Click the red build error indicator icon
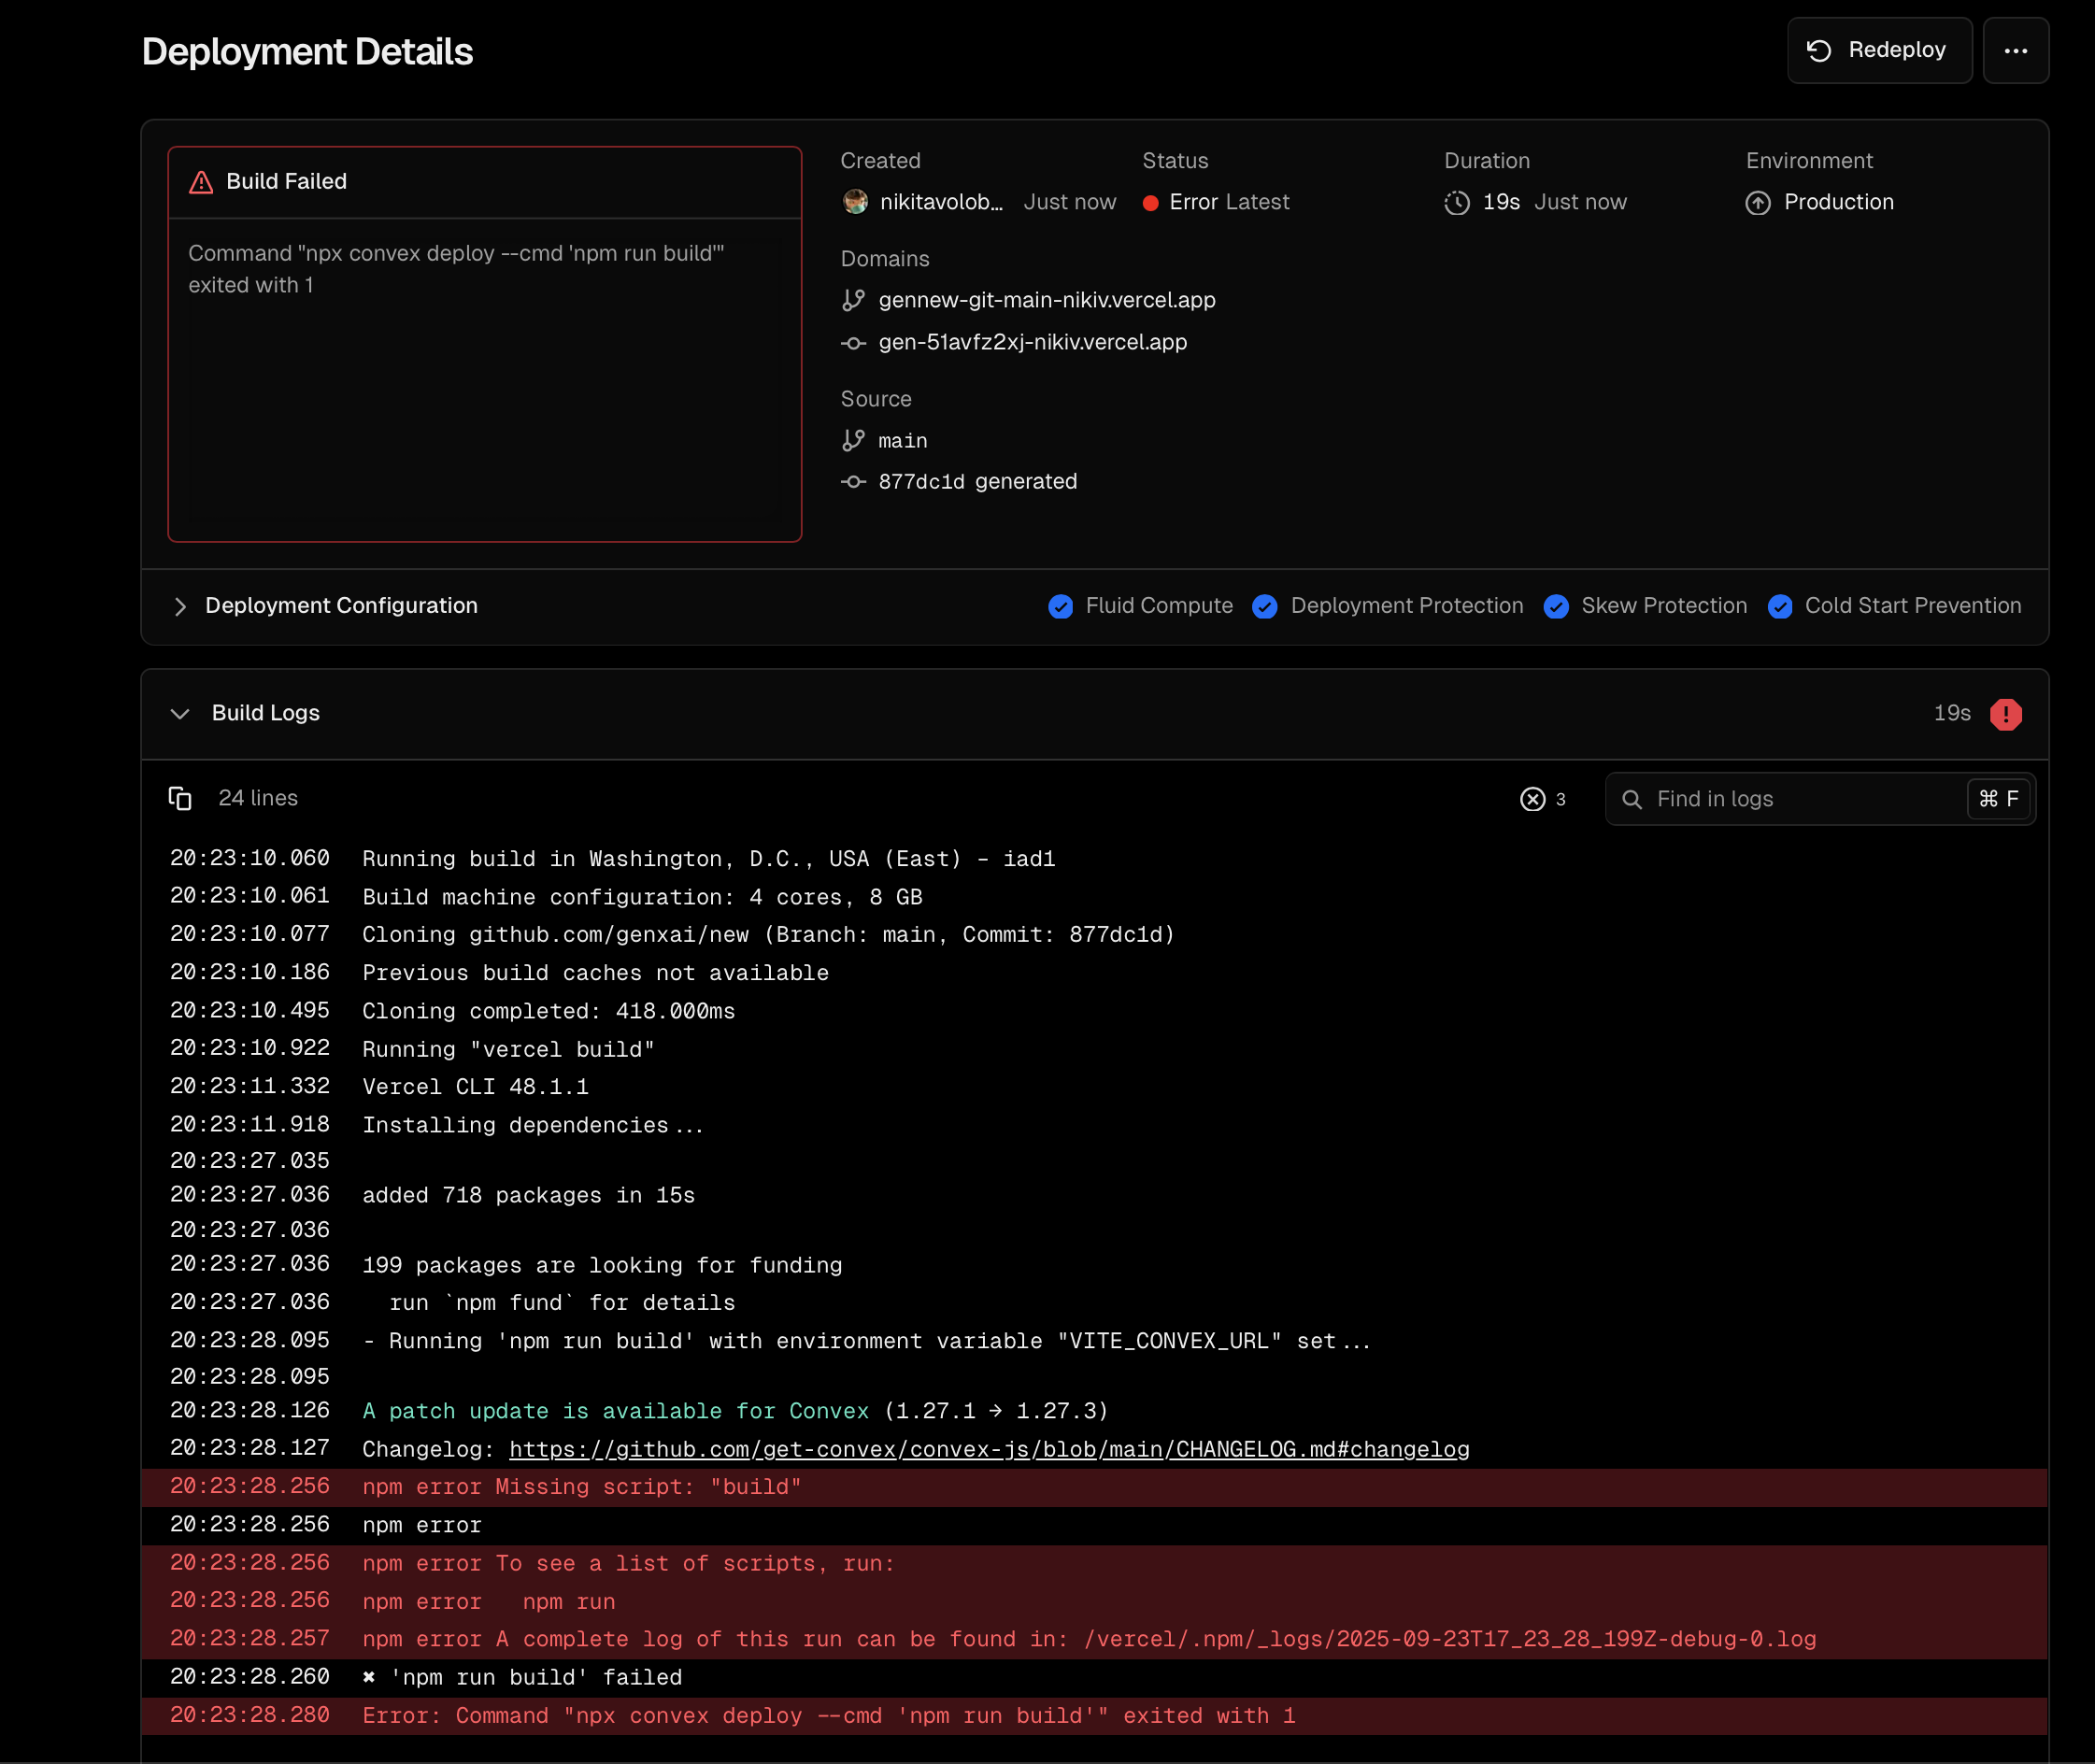Viewport: 2095px width, 1764px height. (x=2005, y=715)
